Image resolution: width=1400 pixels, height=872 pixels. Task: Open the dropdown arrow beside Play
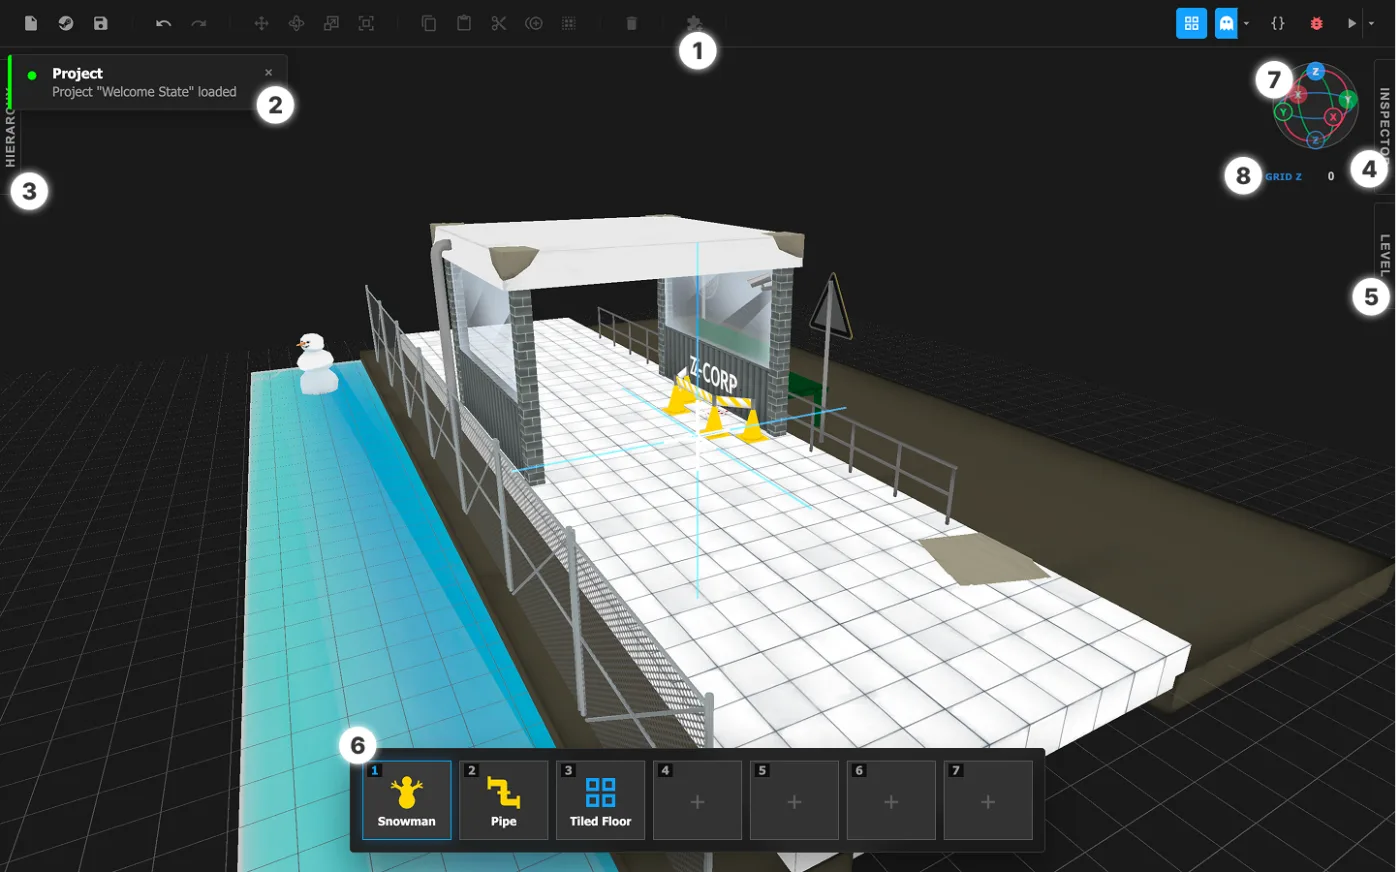coord(1371,23)
